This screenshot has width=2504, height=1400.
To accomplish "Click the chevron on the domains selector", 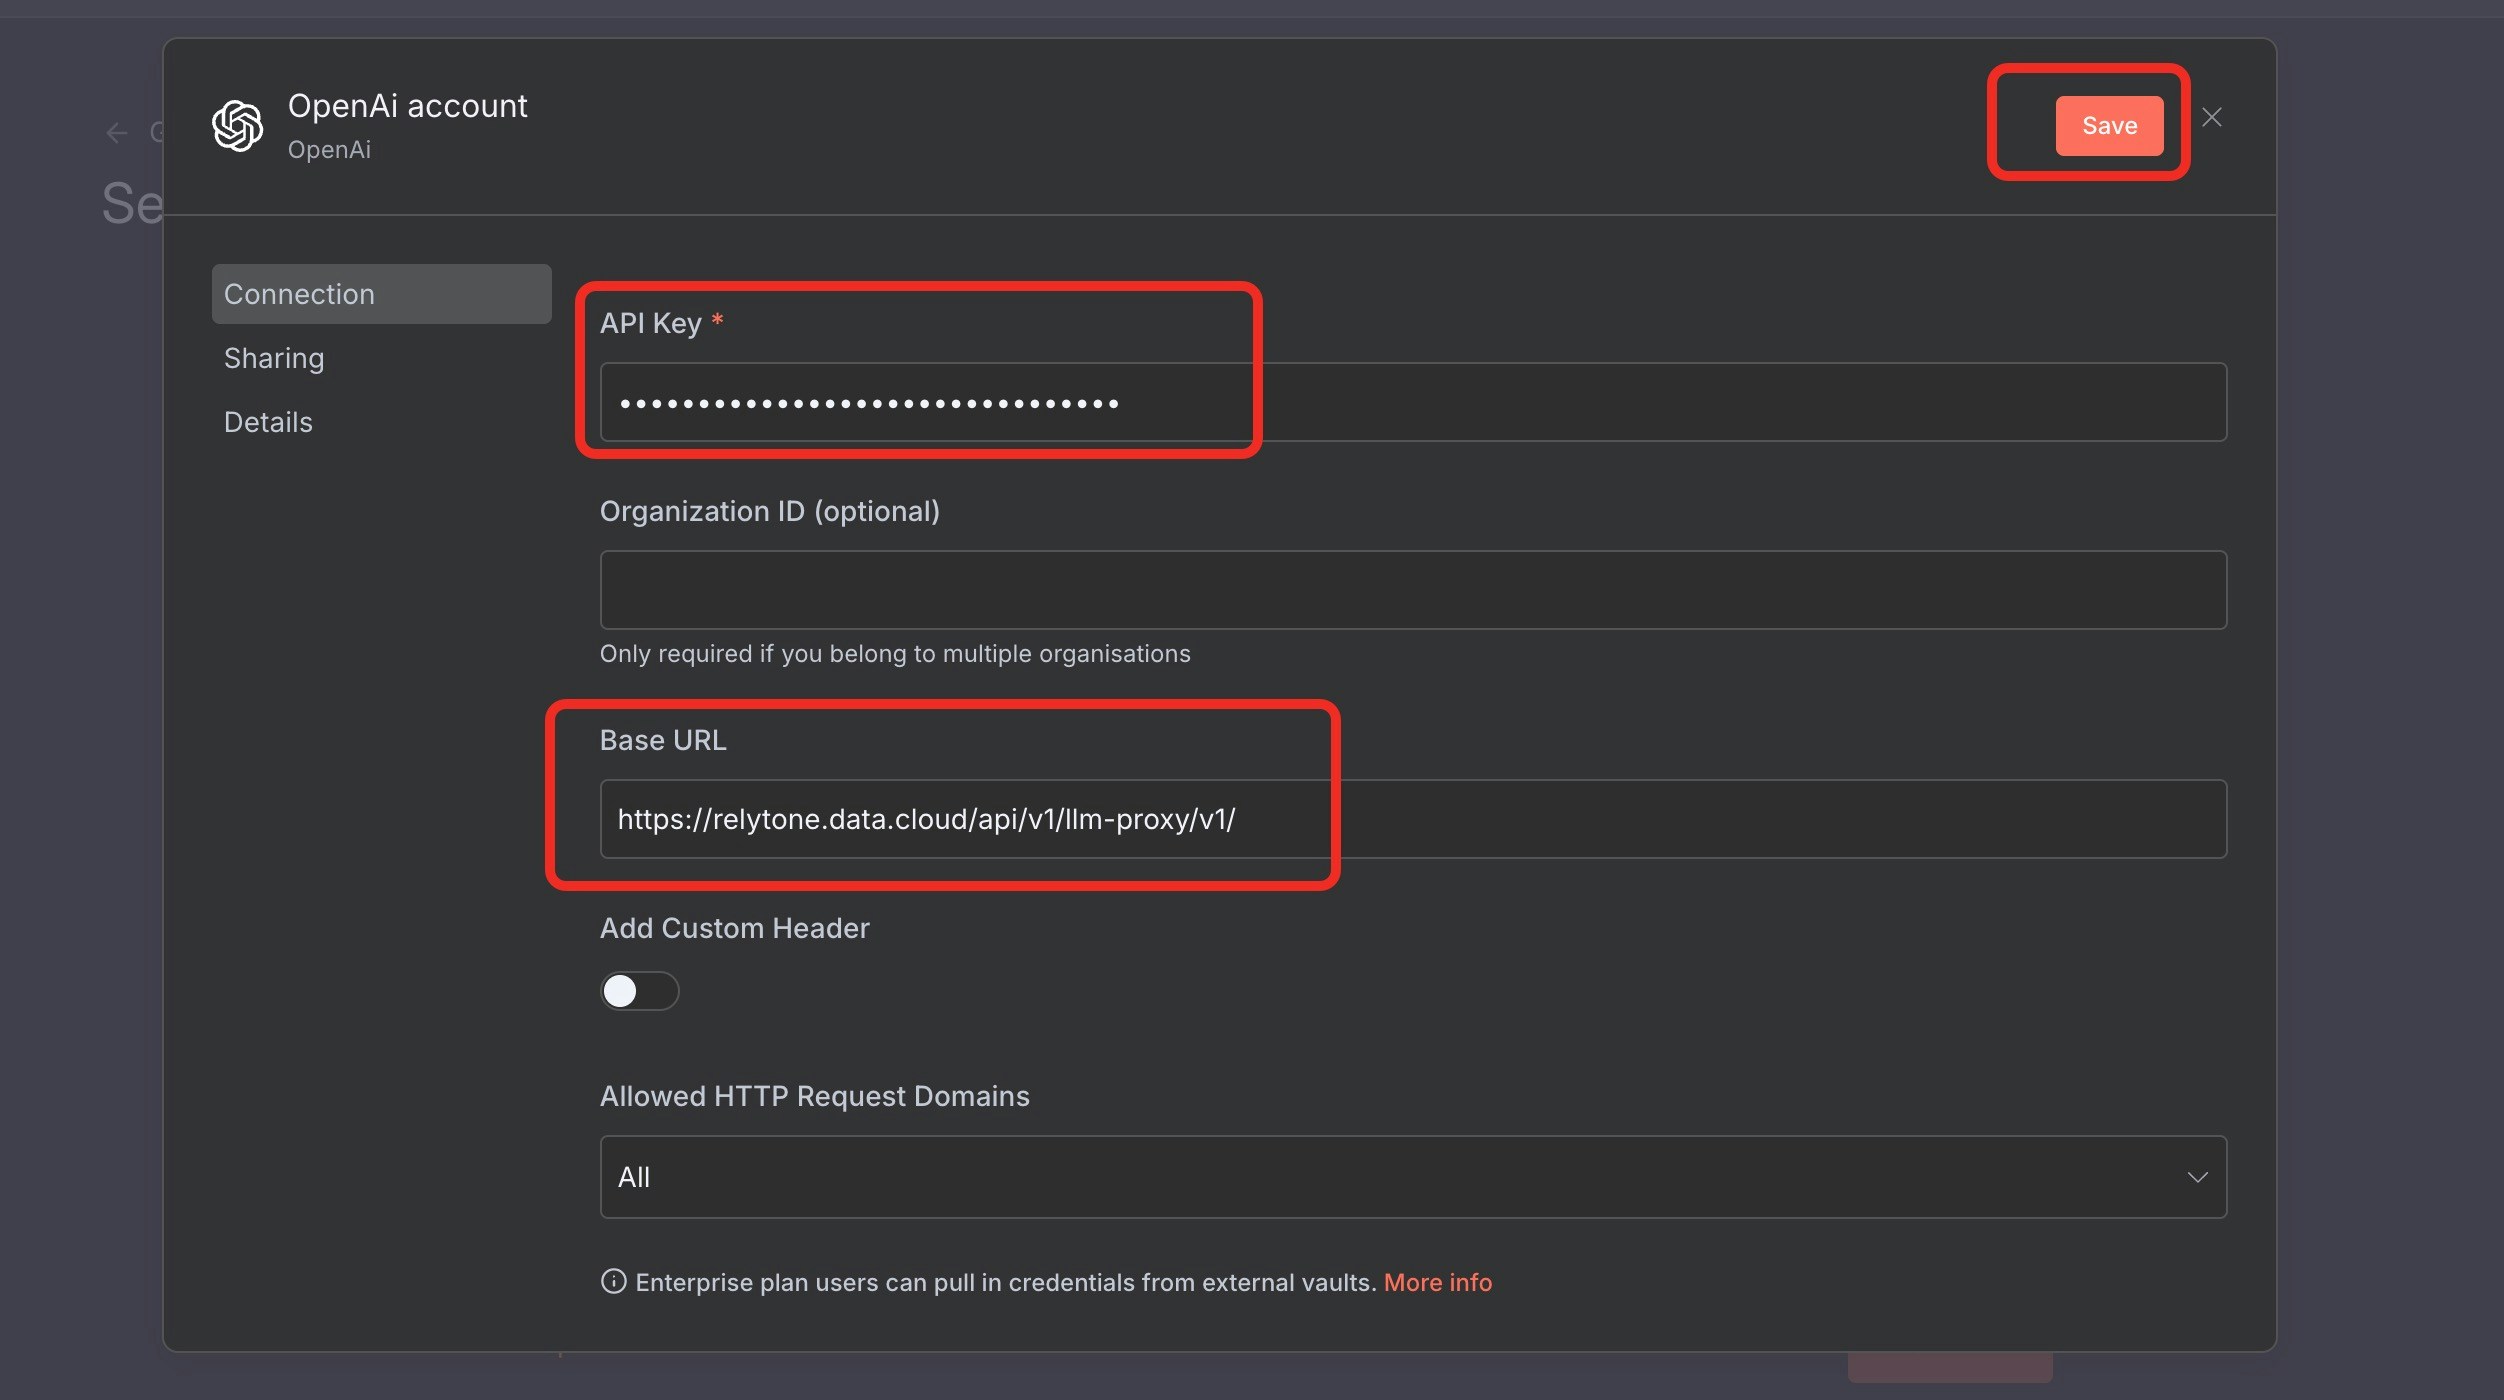I will point(2198,1177).
